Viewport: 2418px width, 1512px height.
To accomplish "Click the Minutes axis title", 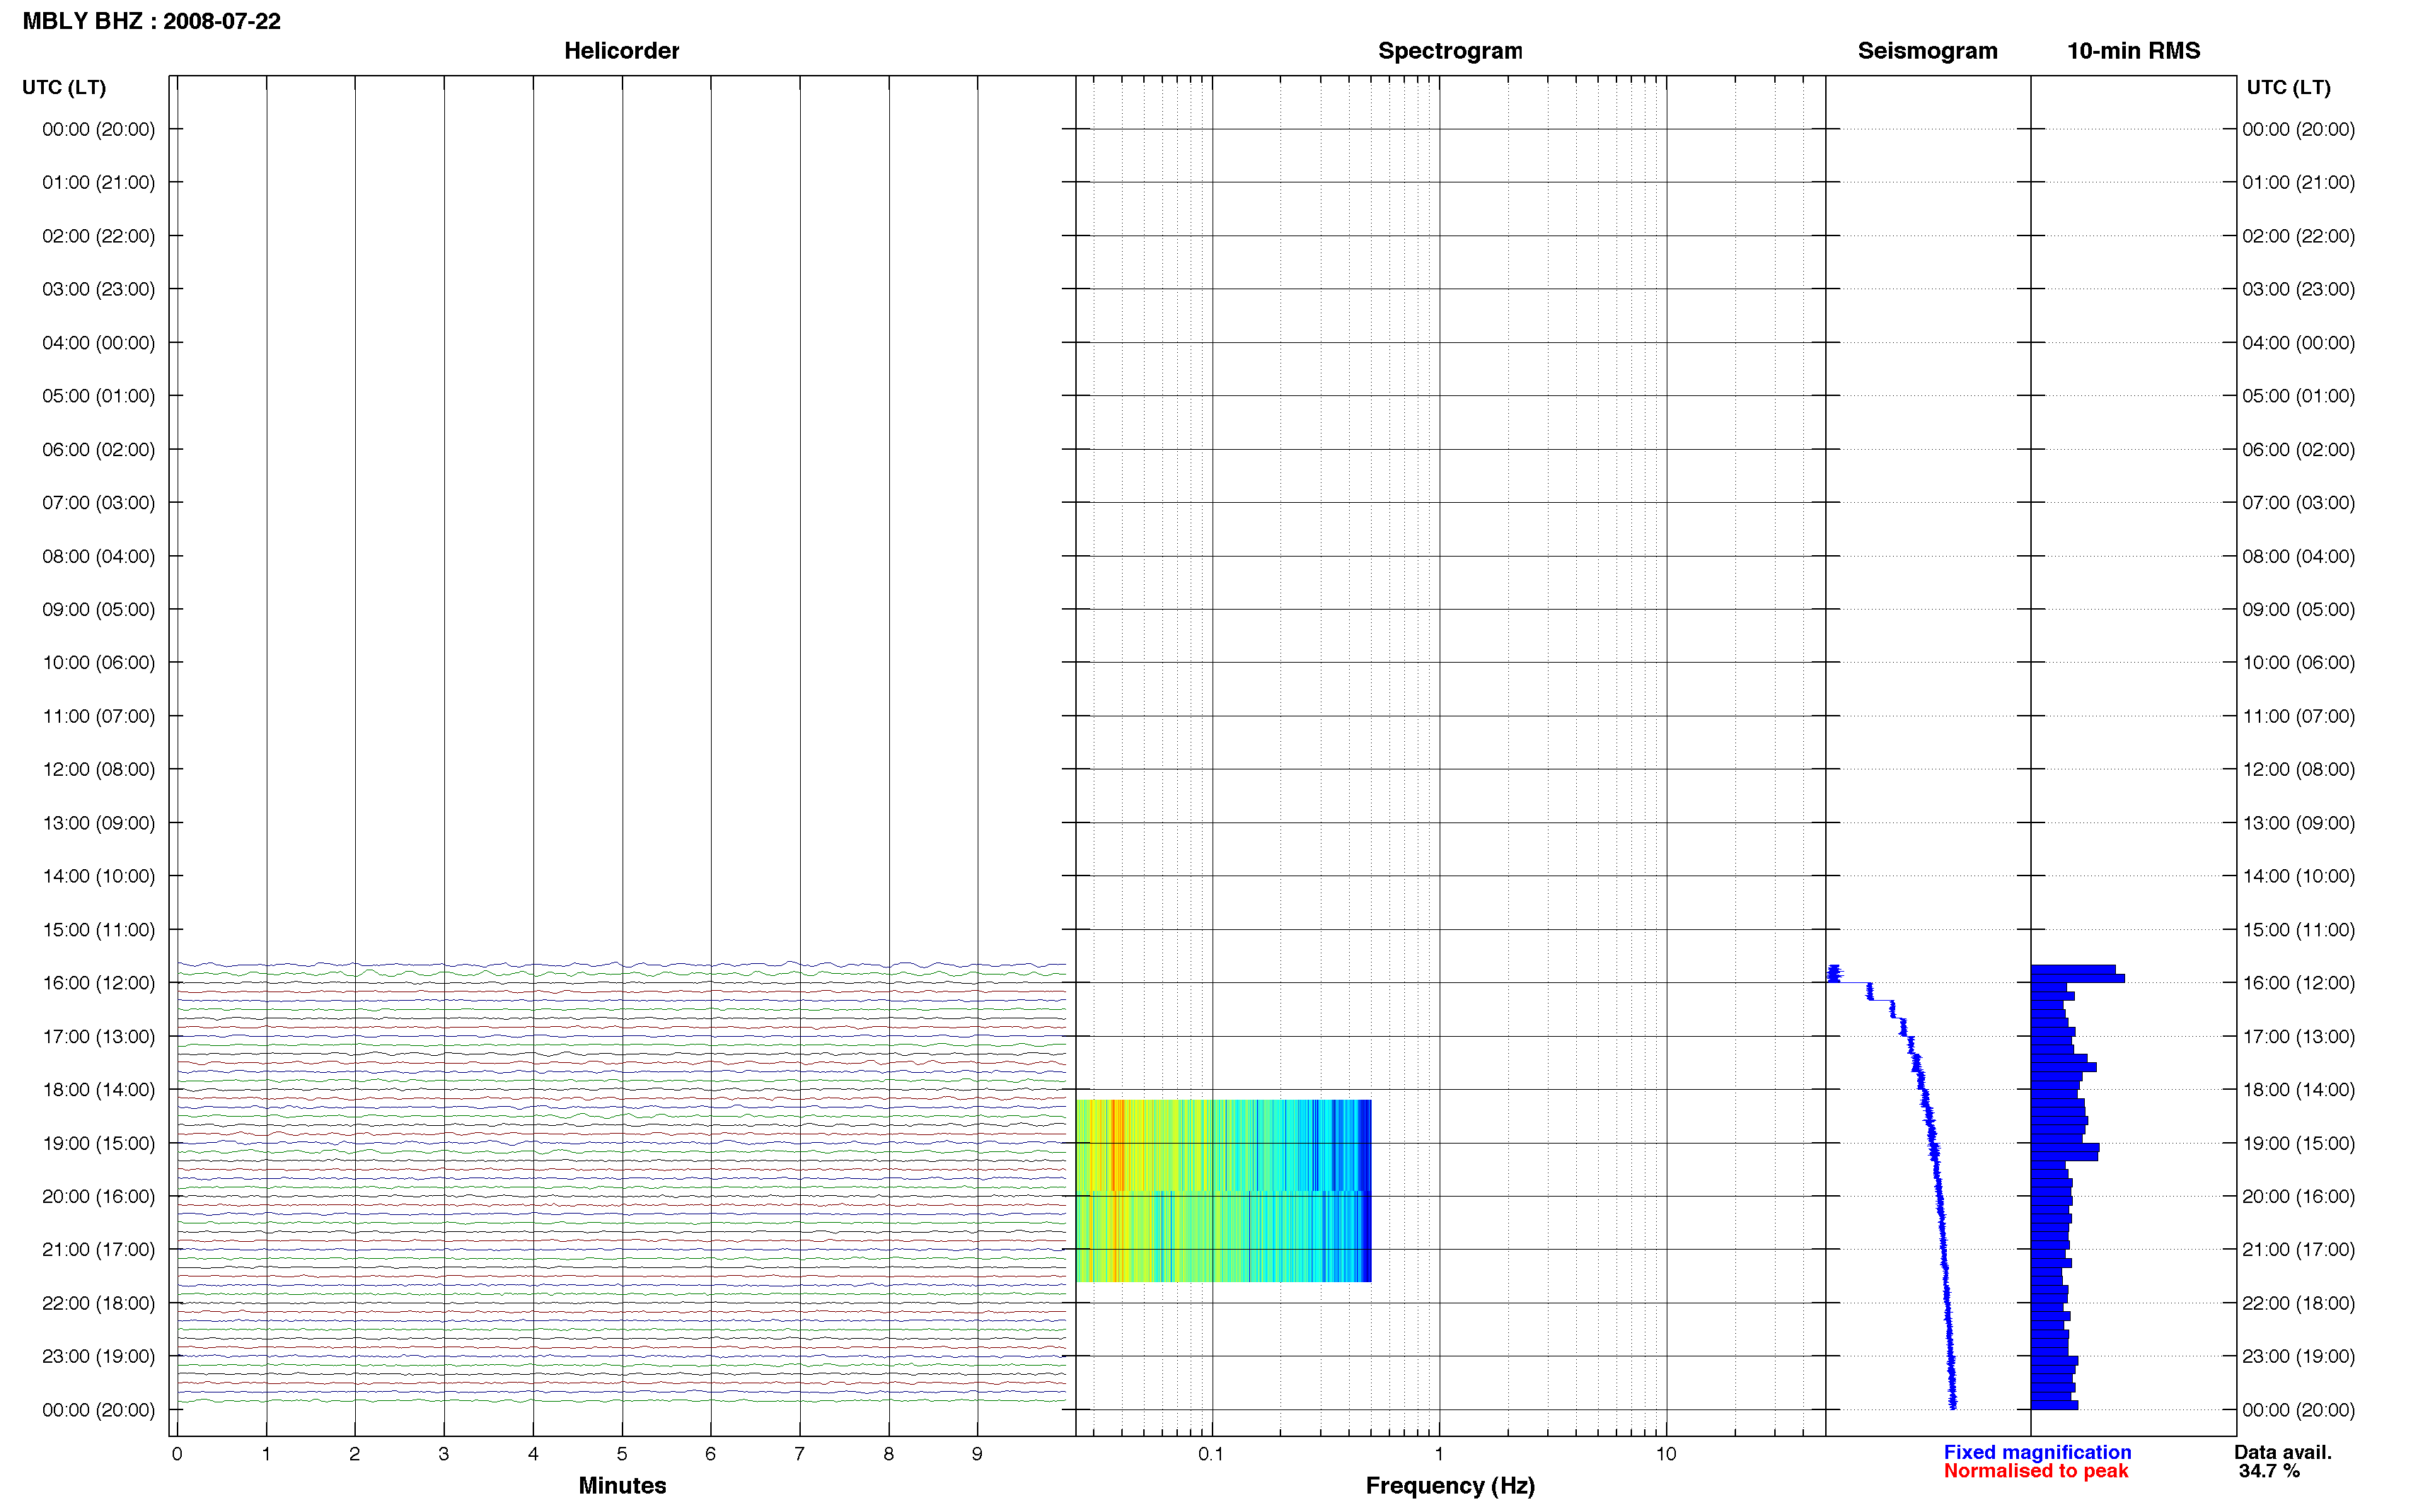I will click(622, 1485).
